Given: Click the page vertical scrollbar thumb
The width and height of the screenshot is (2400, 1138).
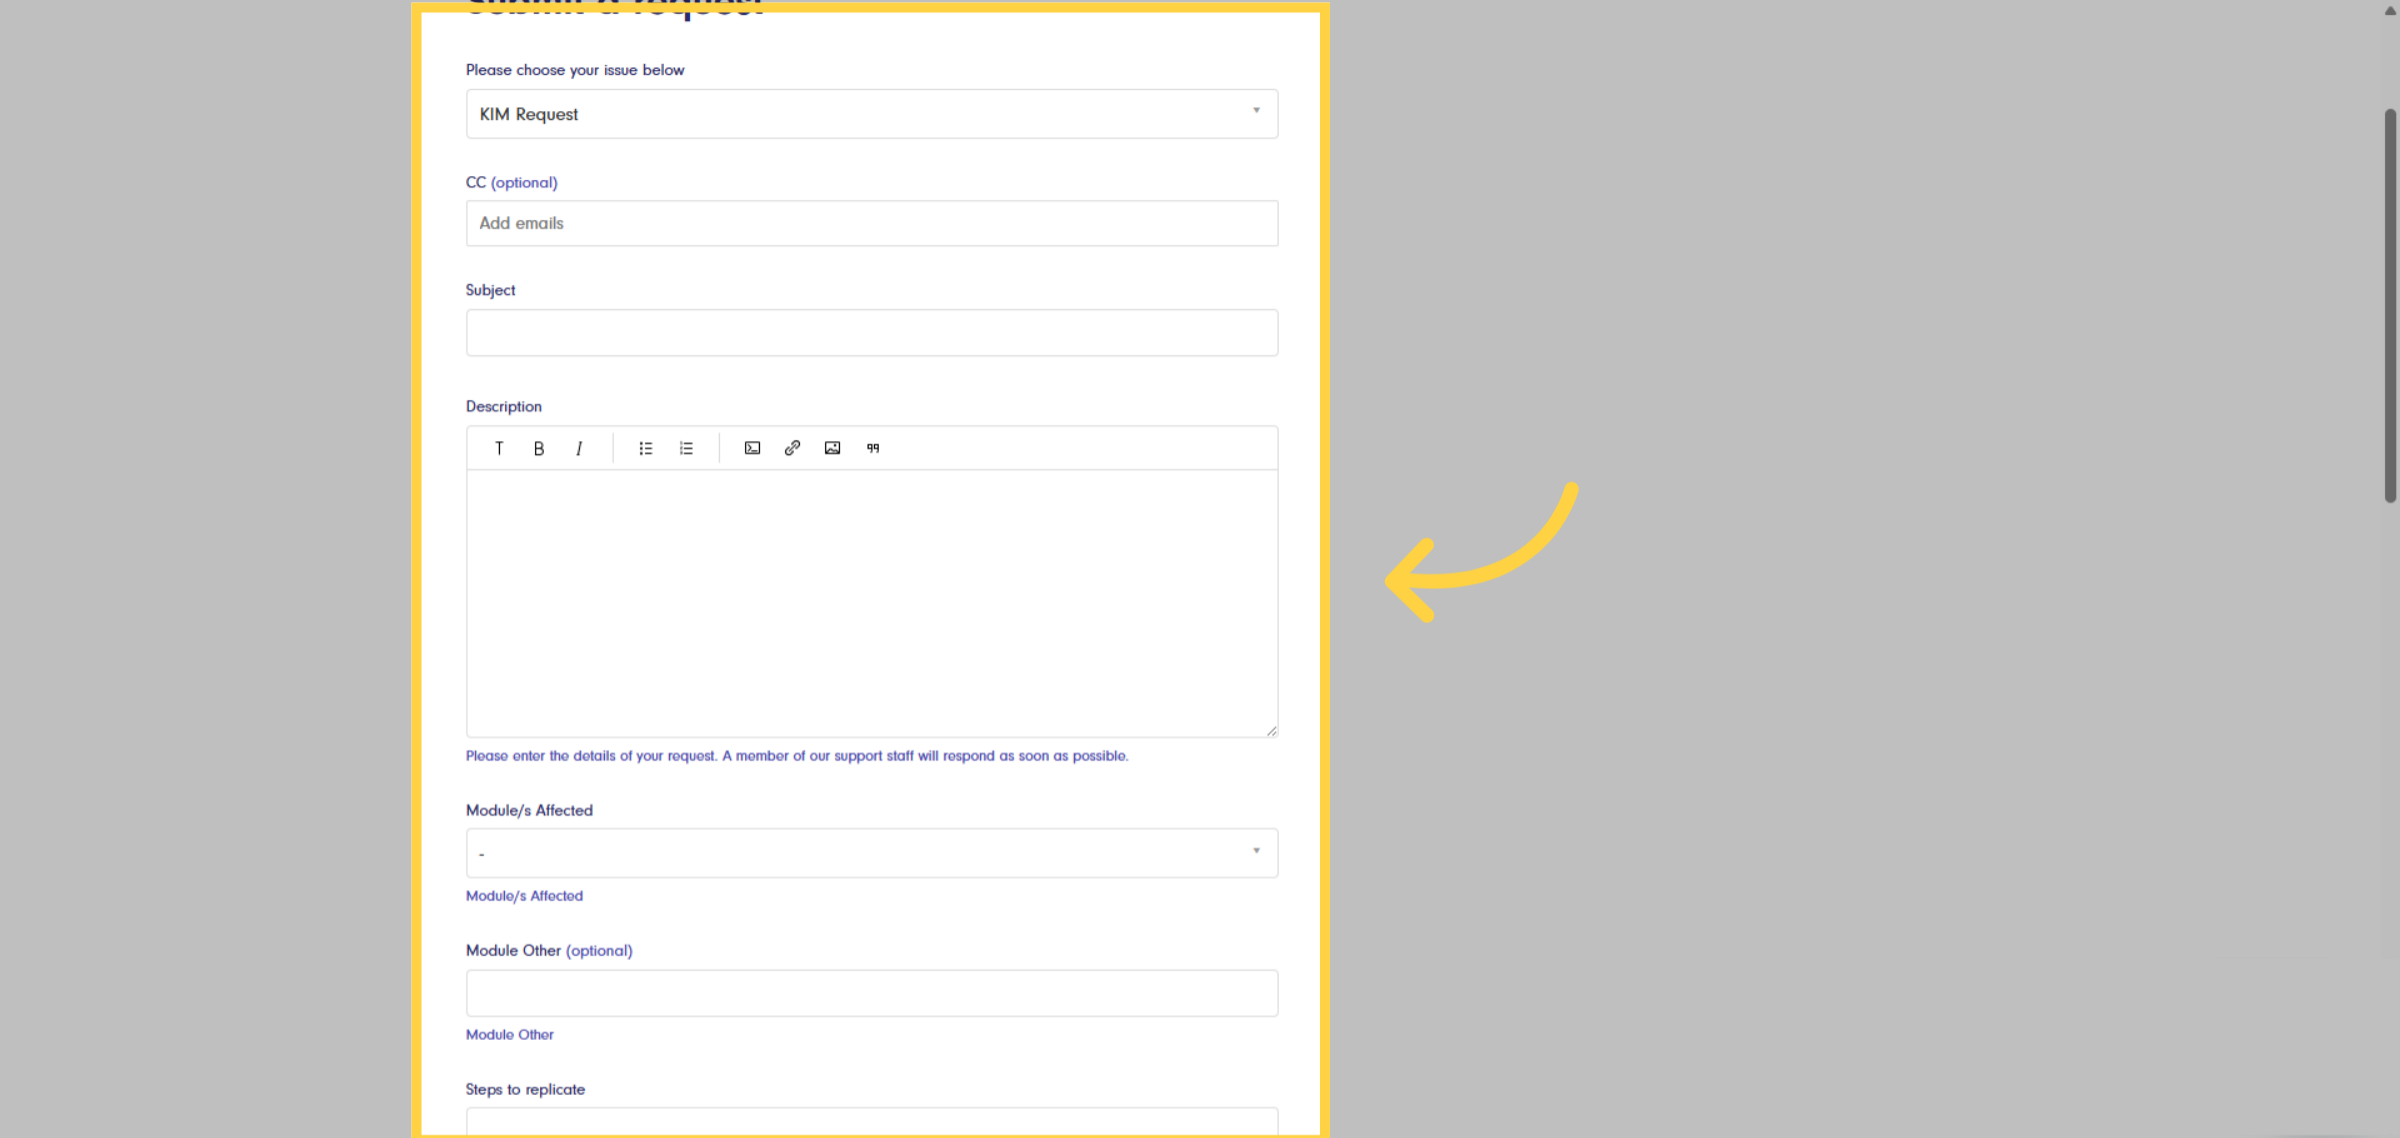Looking at the screenshot, I should (2390, 305).
